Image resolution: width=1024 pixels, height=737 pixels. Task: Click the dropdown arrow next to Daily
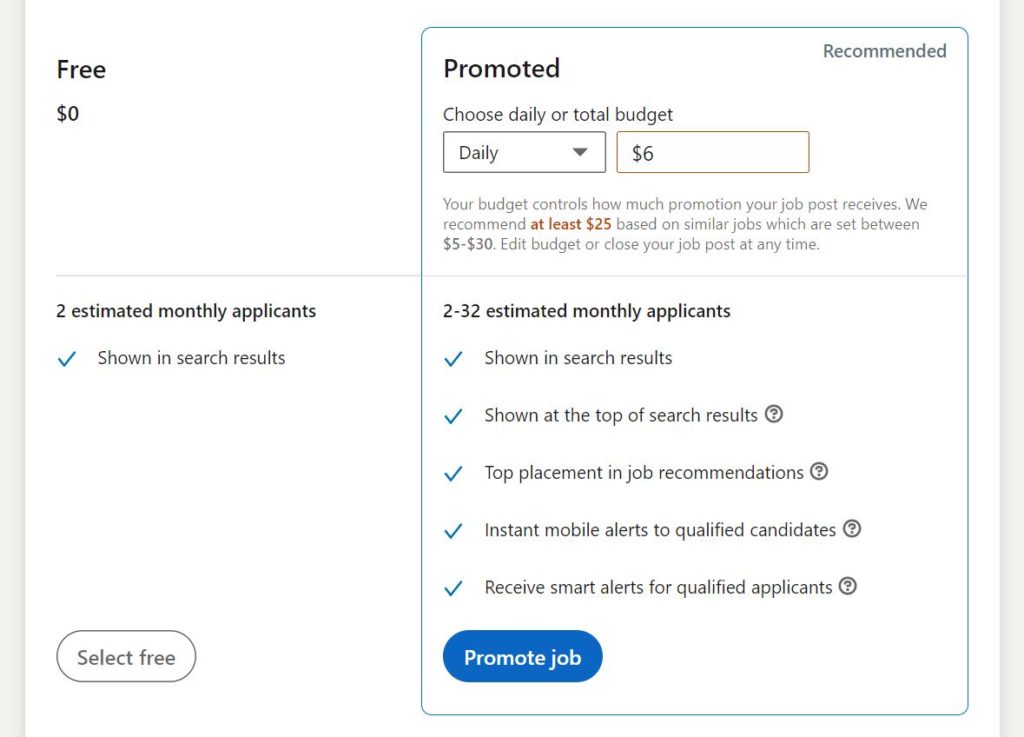tap(579, 152)
